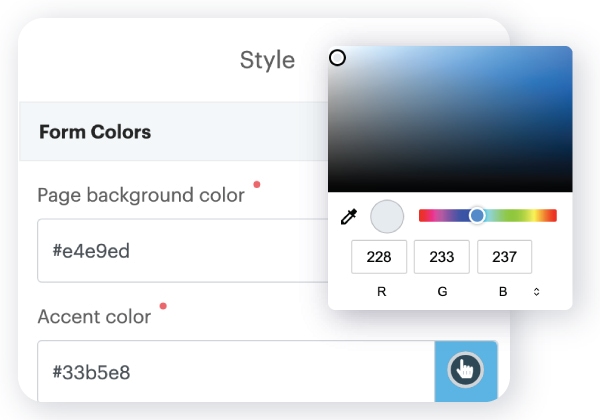Click the Accent color label
The height and width of the screenshot is (420, 600).
point(94,317)
